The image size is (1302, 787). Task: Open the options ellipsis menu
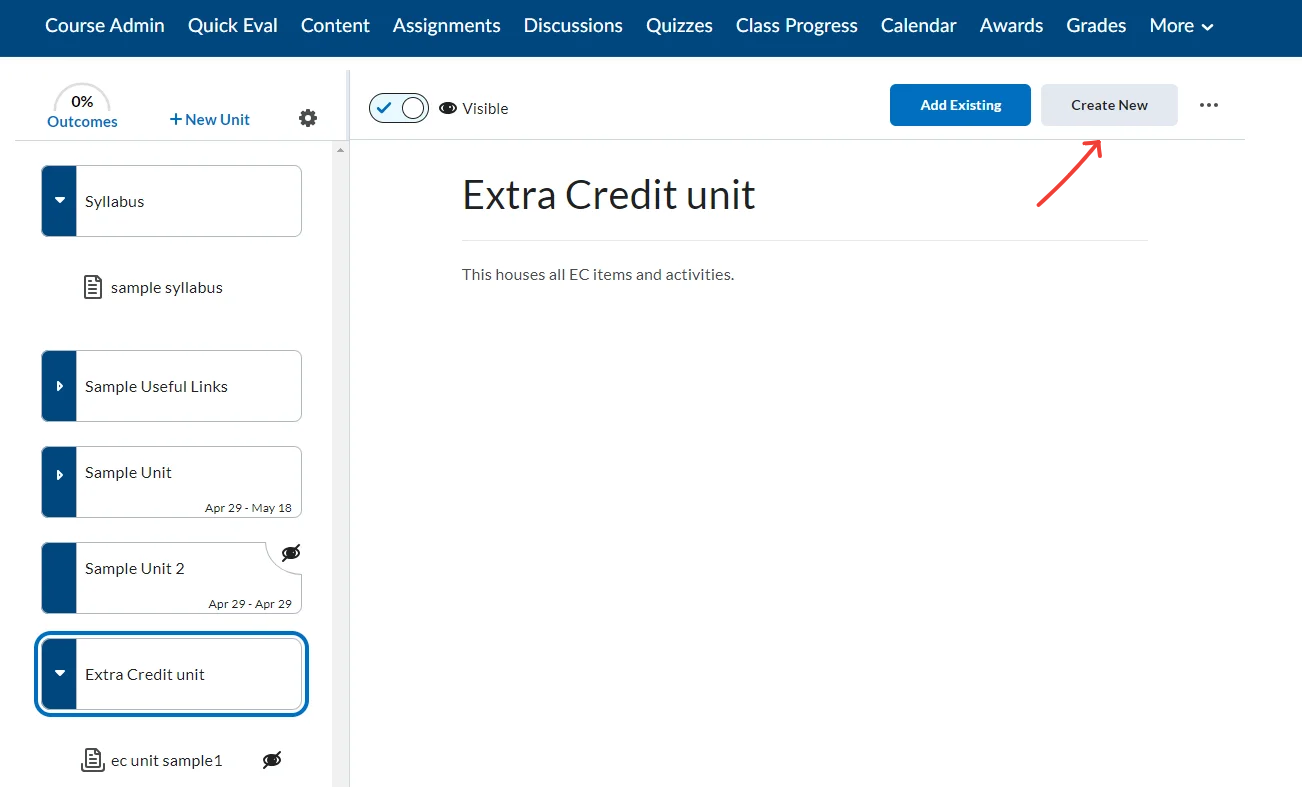point(1209,104)
